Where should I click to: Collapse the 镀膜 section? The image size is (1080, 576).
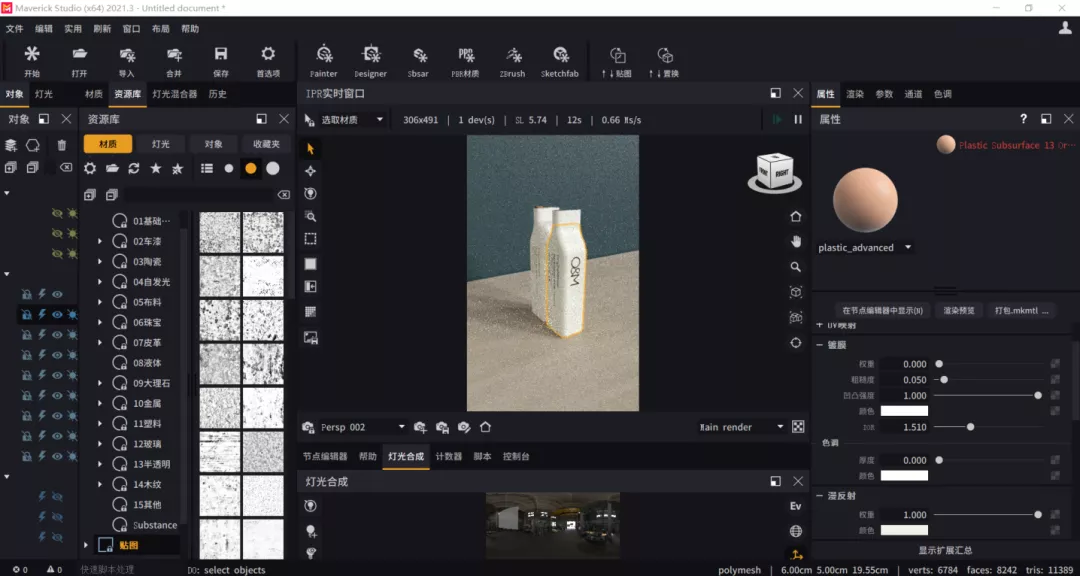(x=820, y=345)
